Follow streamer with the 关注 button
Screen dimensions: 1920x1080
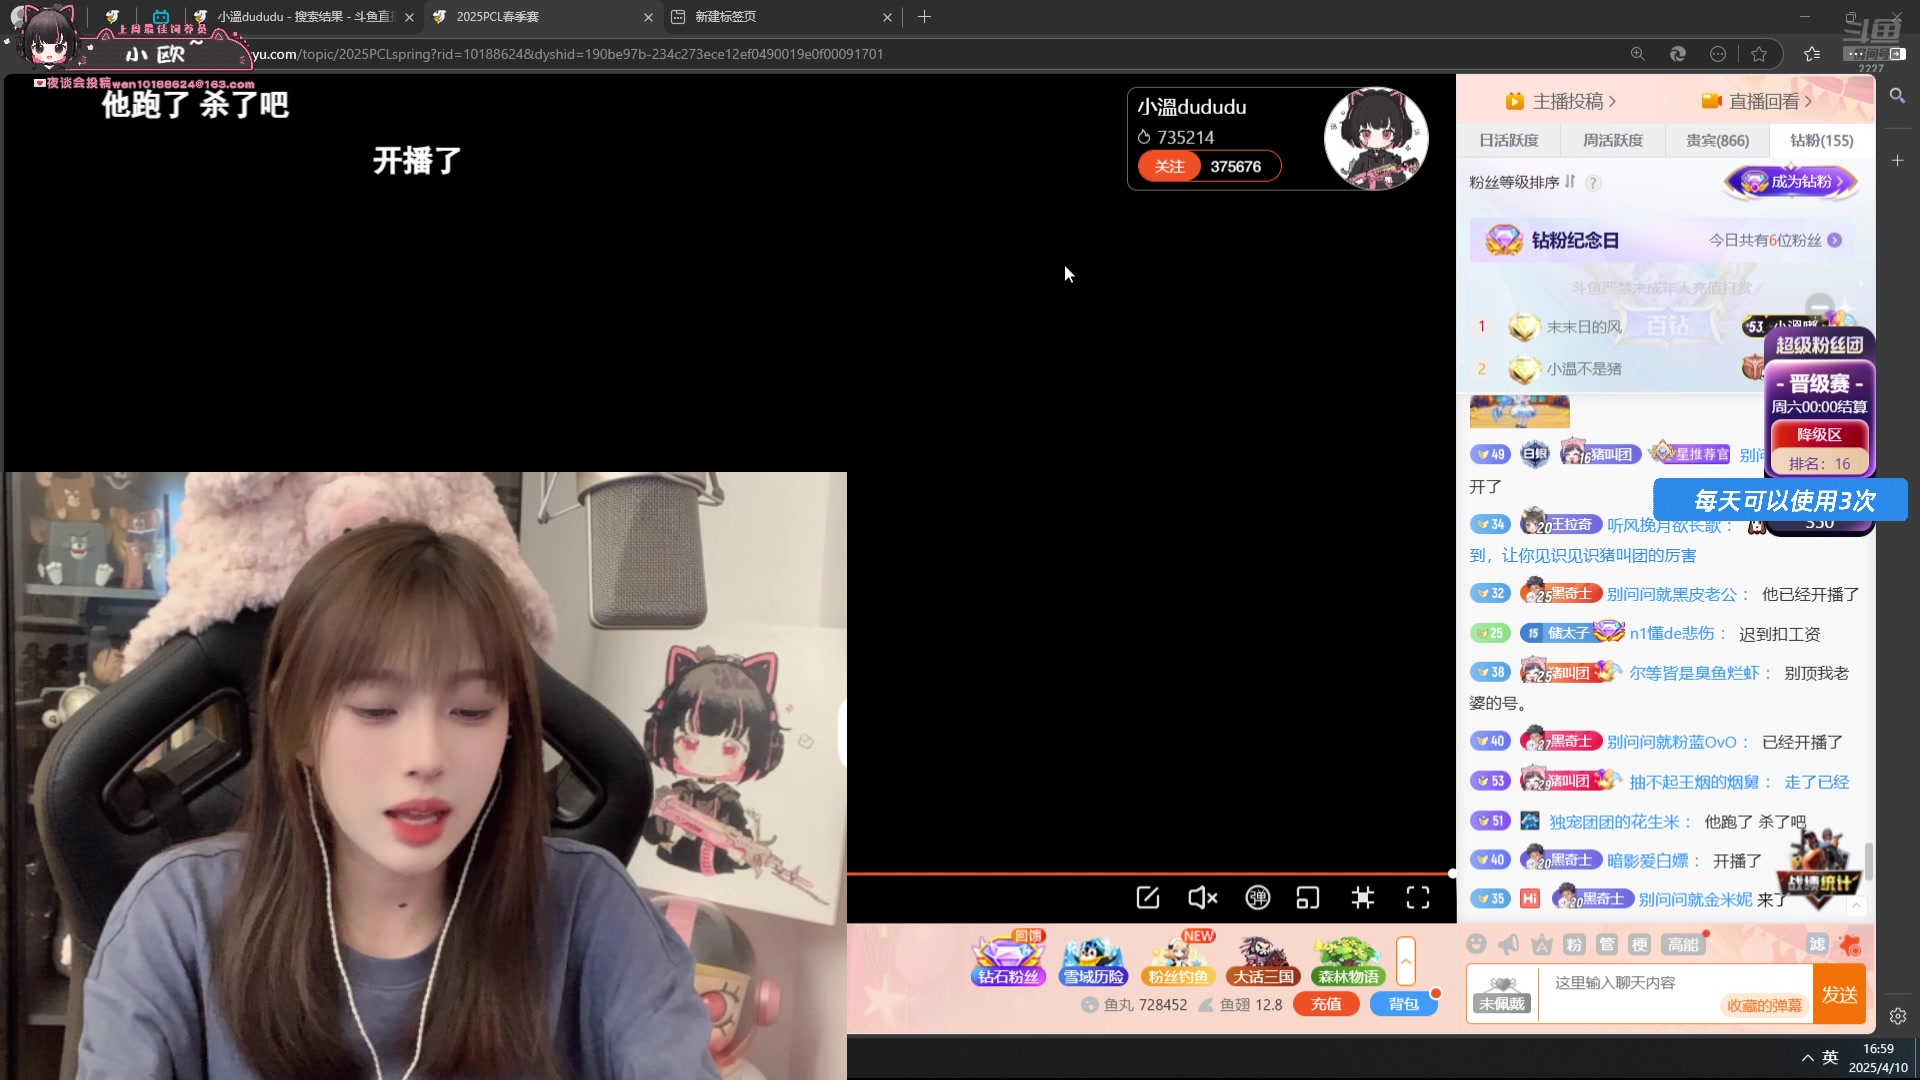(x=1169, y=166)
